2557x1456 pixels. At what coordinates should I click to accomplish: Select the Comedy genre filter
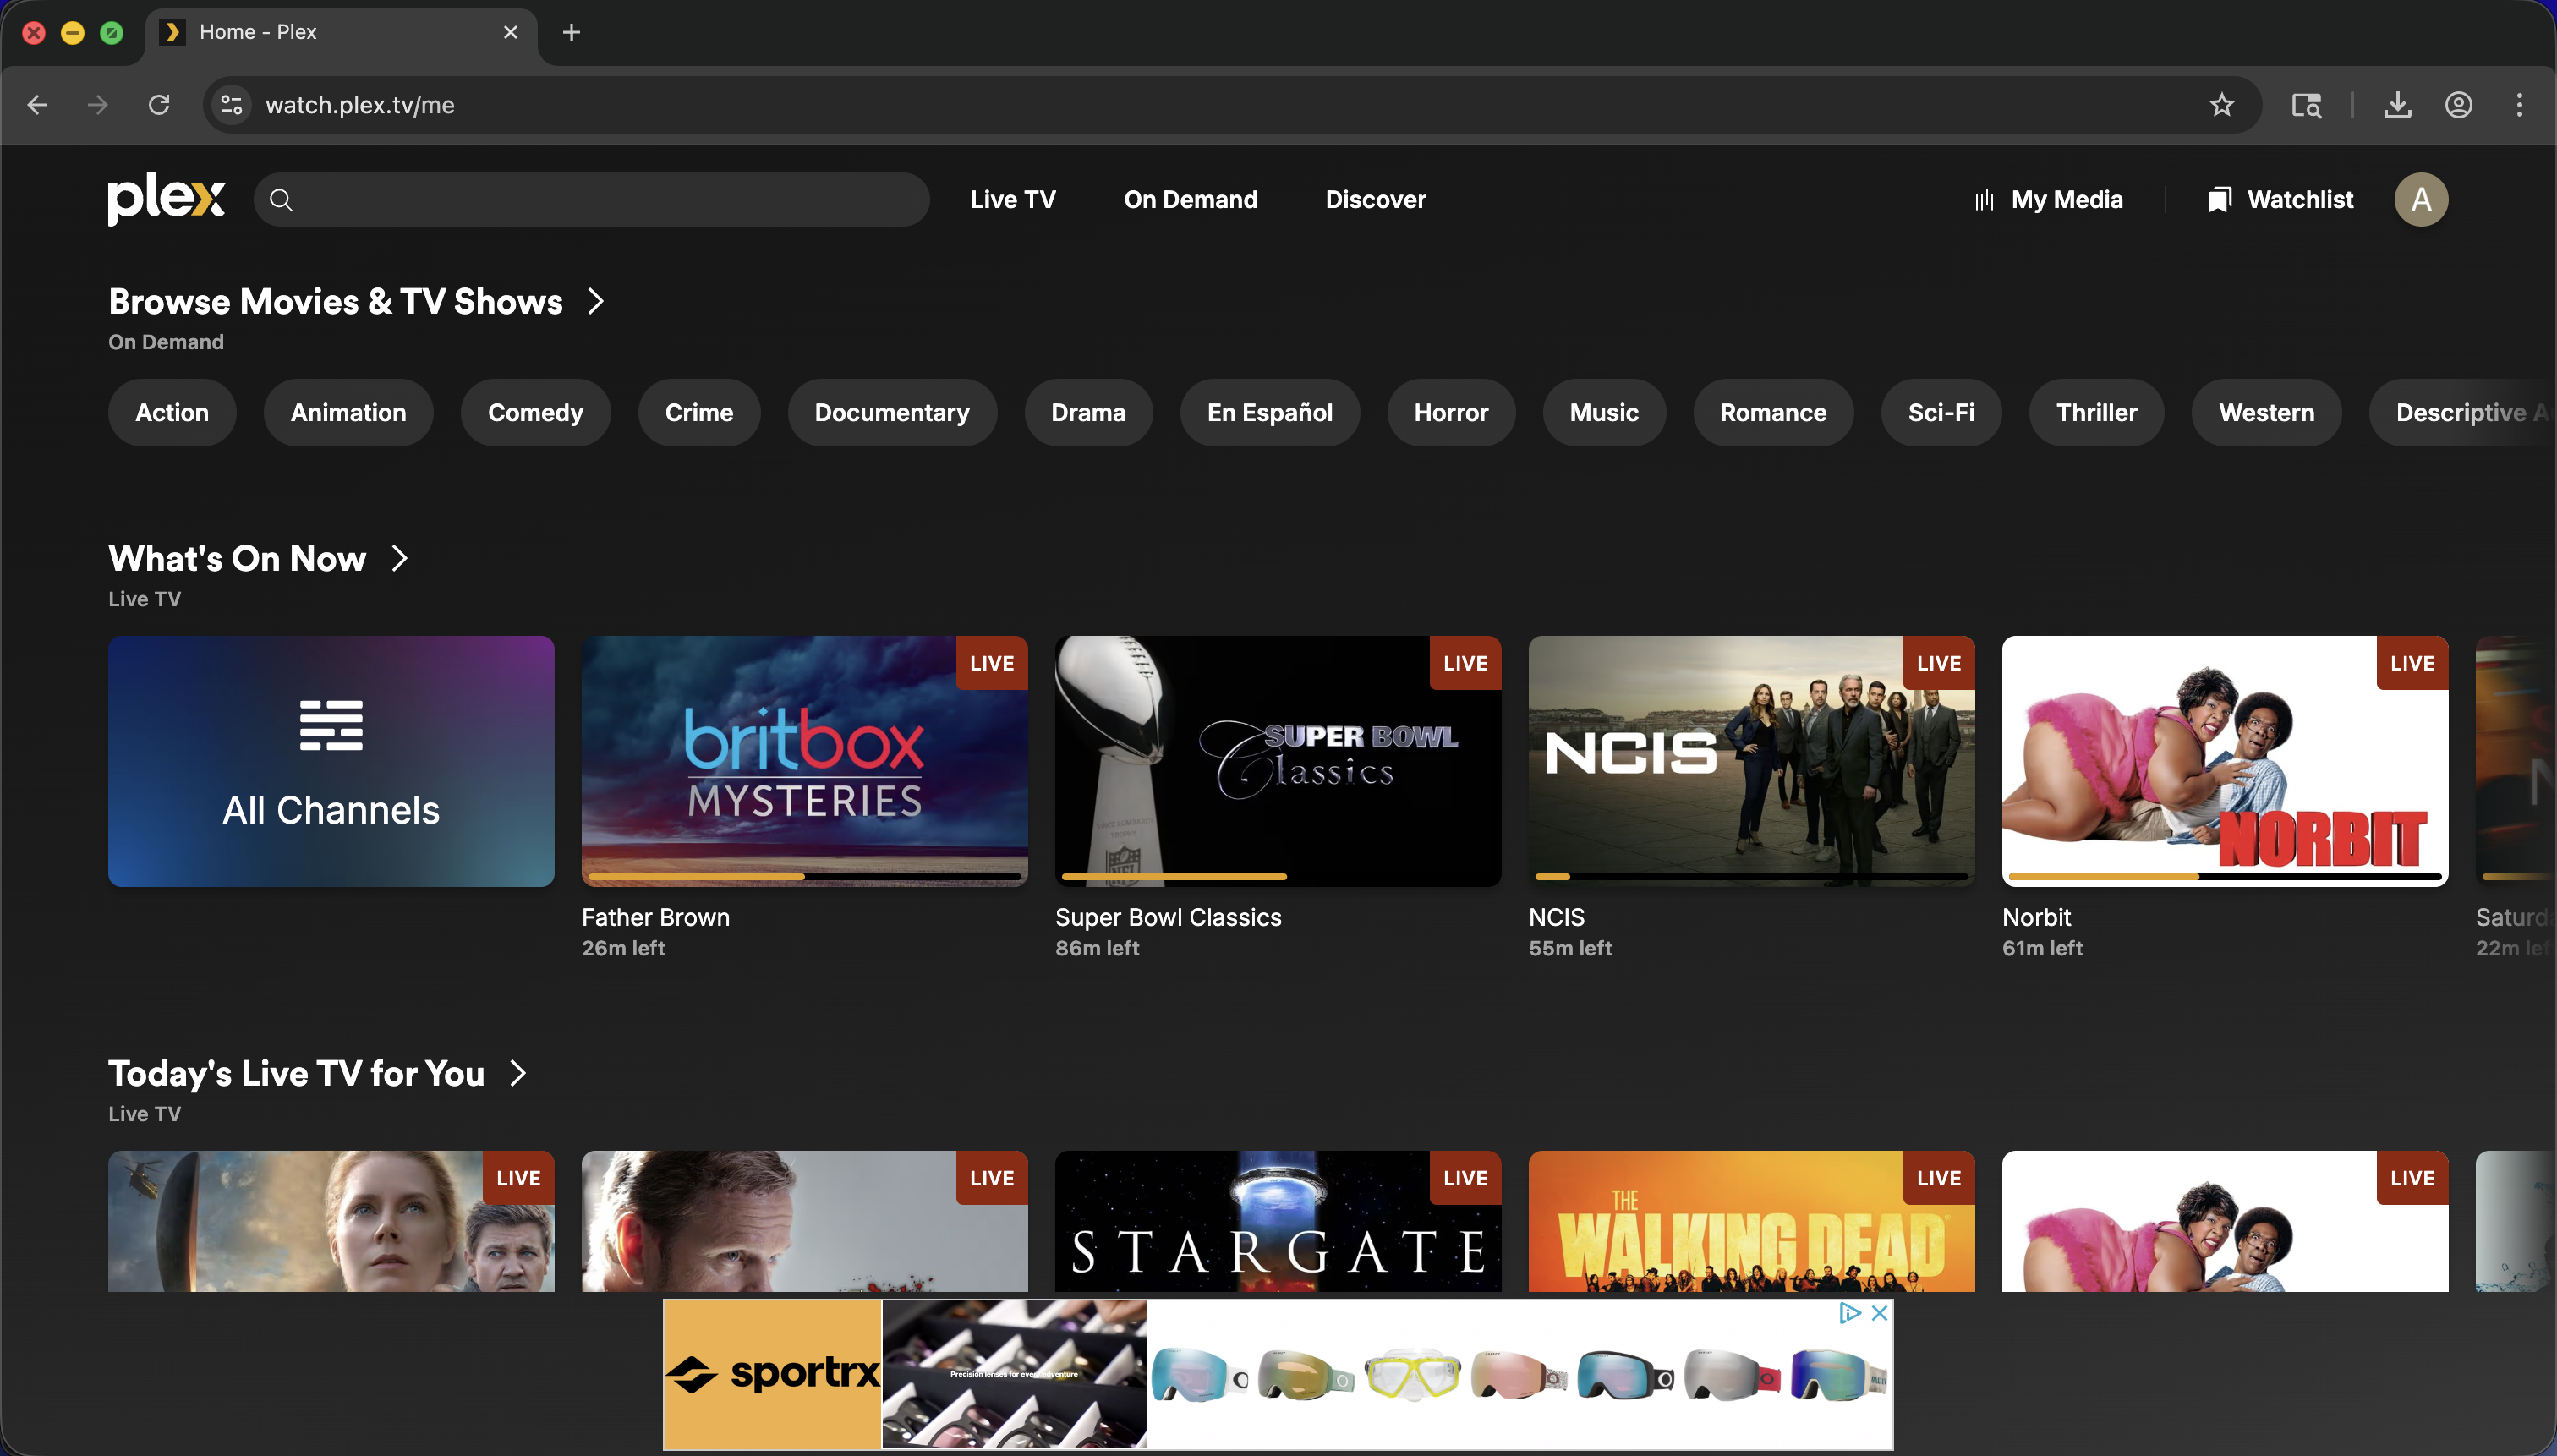pyautogui.click(x=535, y=412)
